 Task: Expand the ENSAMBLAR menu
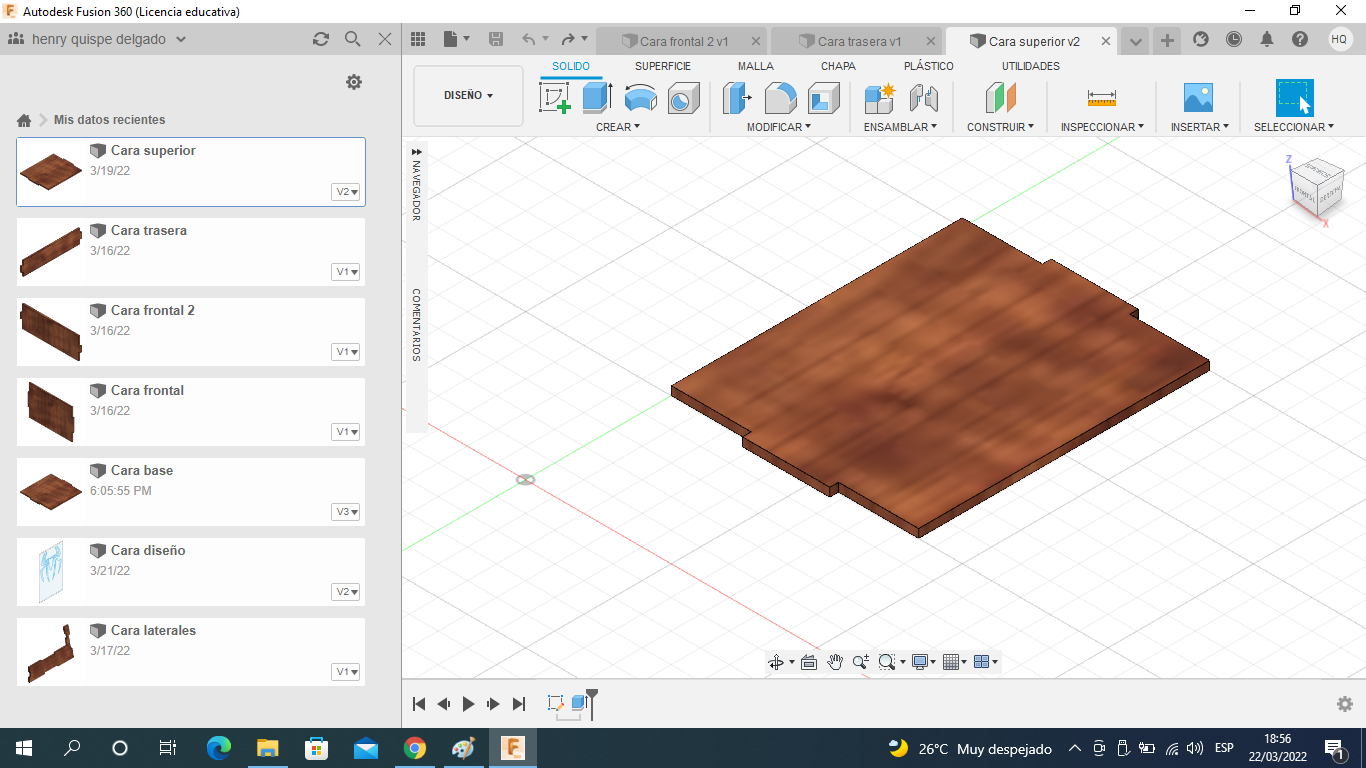(x=900, y=127)
